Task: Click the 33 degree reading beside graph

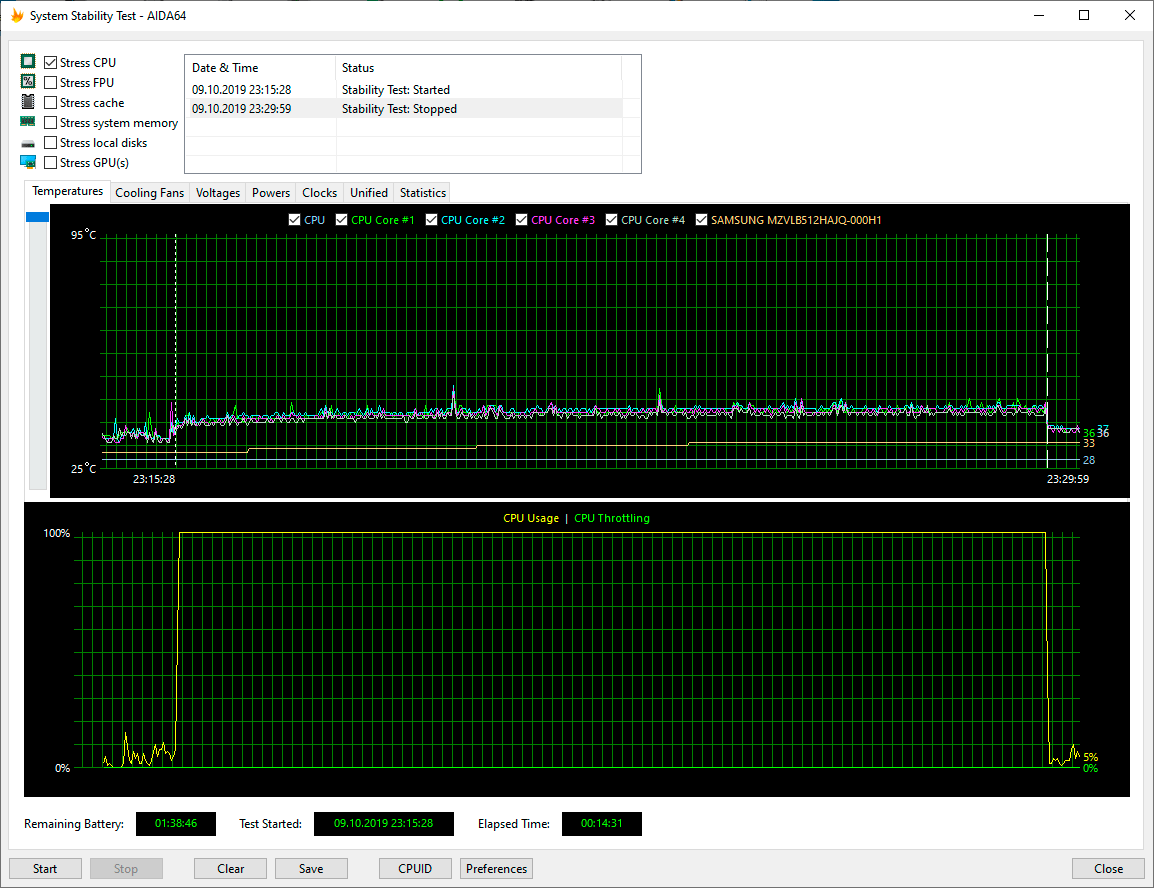Action: click(x=1088, y=444)
